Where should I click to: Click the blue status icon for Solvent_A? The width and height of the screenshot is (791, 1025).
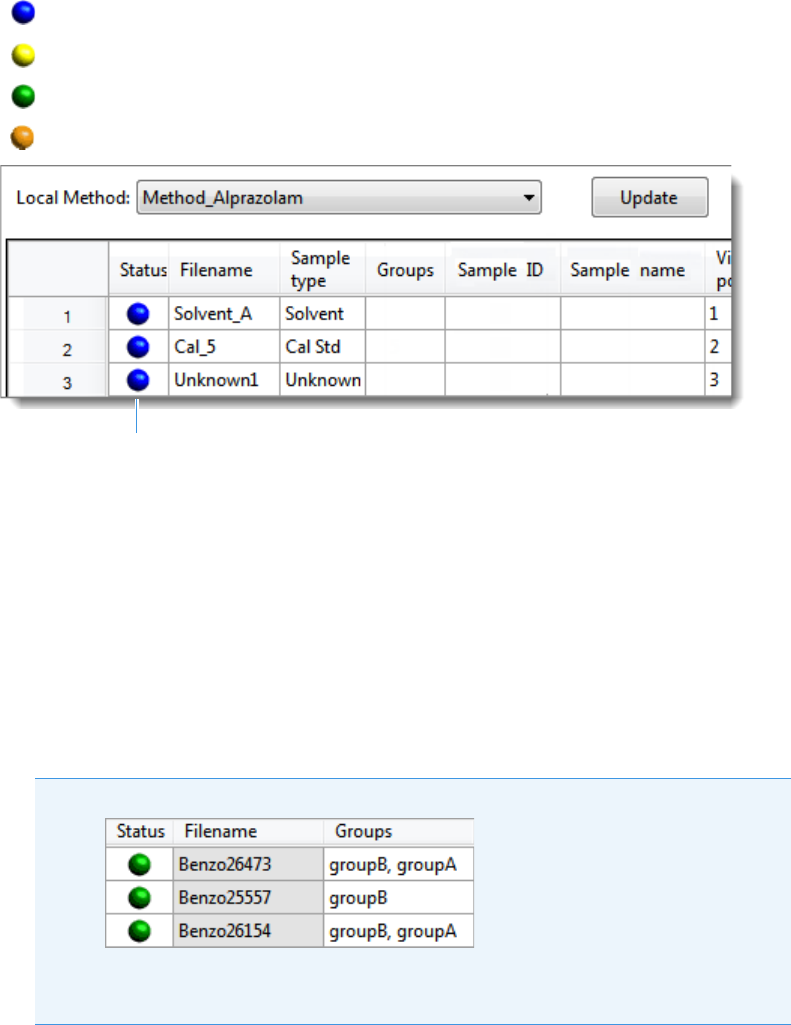[x=138, y=314]
